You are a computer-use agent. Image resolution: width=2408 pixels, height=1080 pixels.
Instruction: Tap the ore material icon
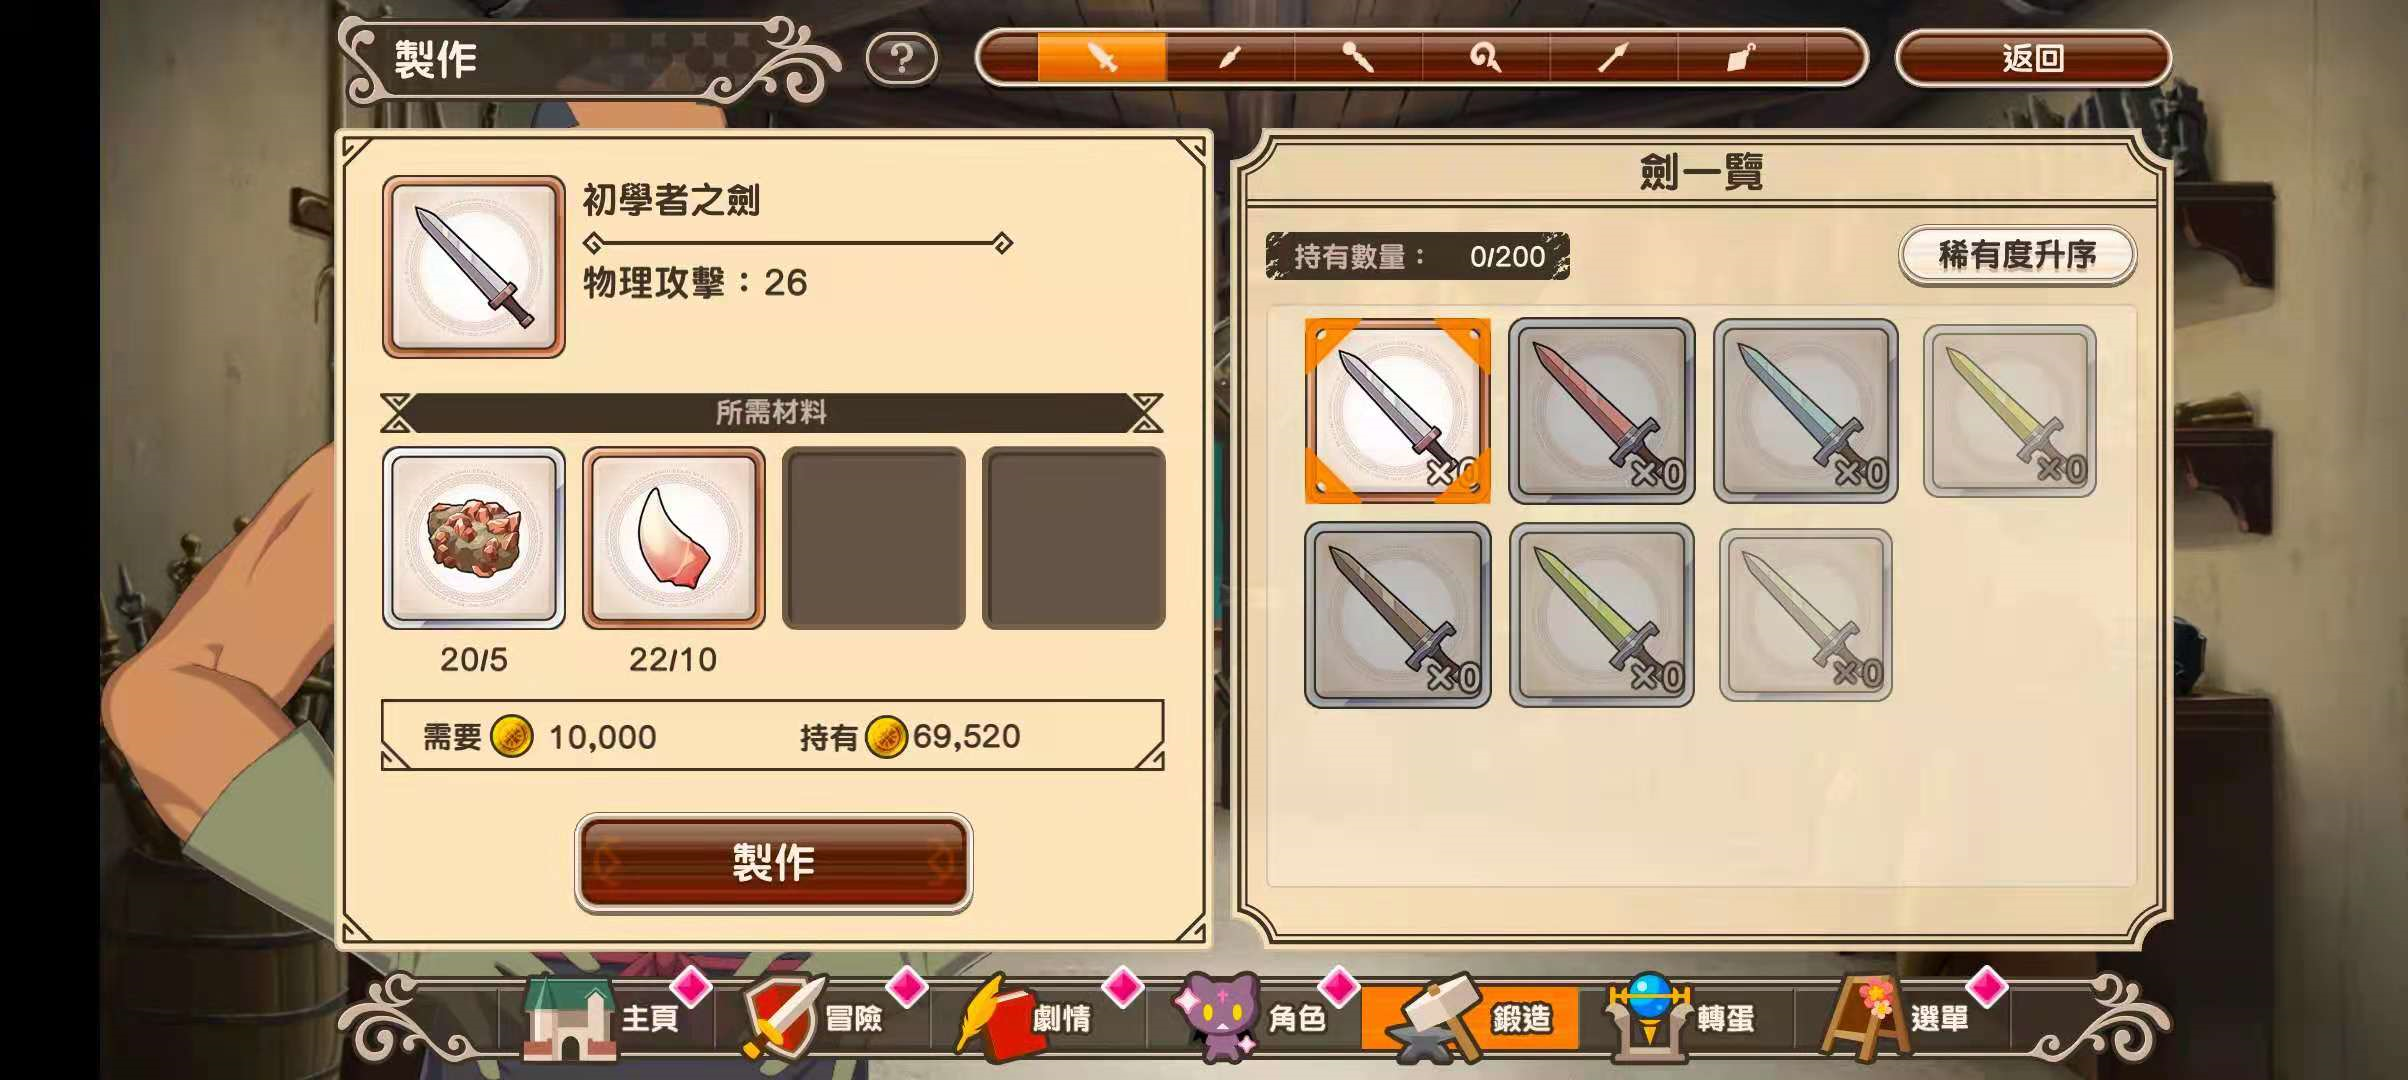[473, 538]
